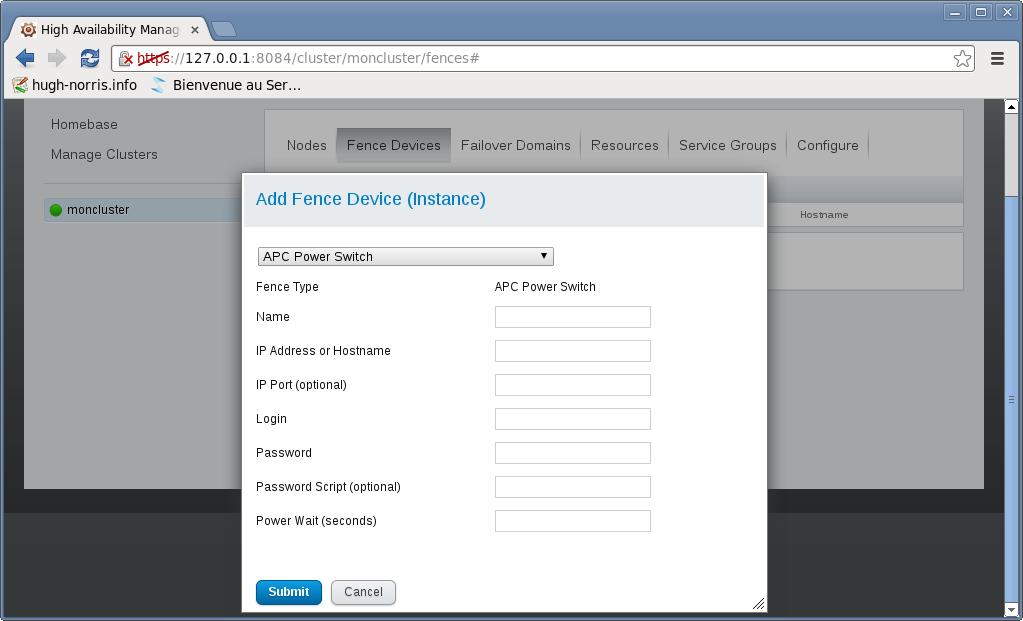
Task: Open the hugh-norris.info bookmark
Action: (x=75, y=85)
